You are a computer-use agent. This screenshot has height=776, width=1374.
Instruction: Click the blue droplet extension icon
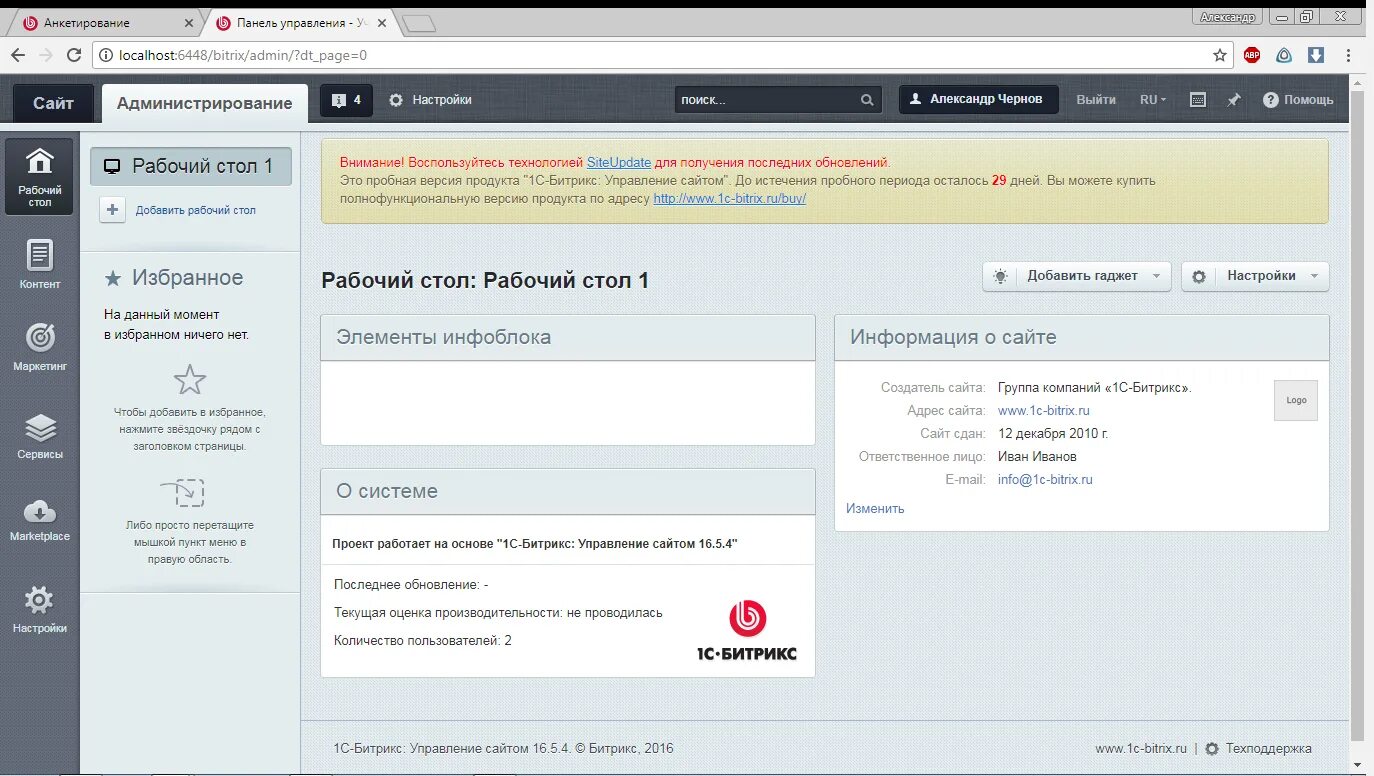(1284, 55)
